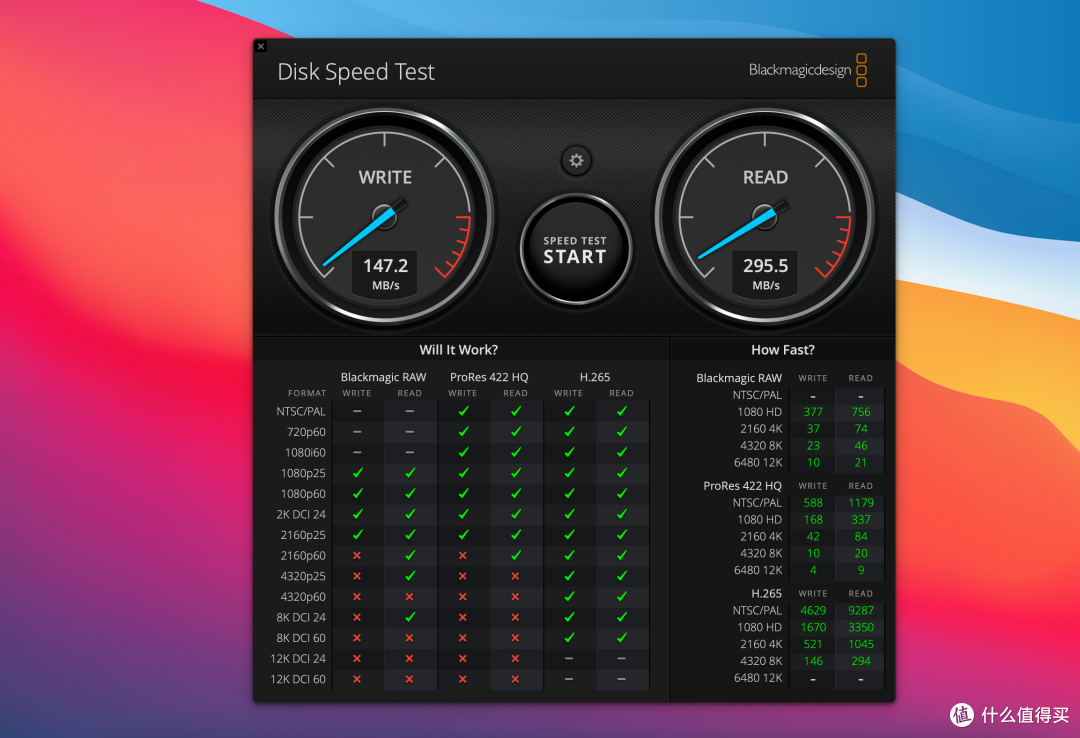Viewport: 1080px width, 738px height.
Task: Click the ProRes 422 HQ read checkmark for 2160p60
Action: coord(516,555)
